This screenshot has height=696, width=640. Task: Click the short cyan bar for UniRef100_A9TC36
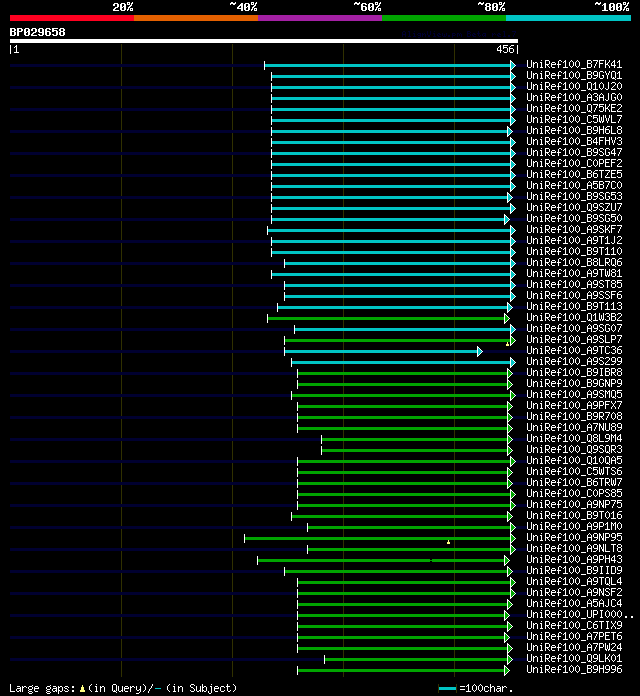pos(381,352)
